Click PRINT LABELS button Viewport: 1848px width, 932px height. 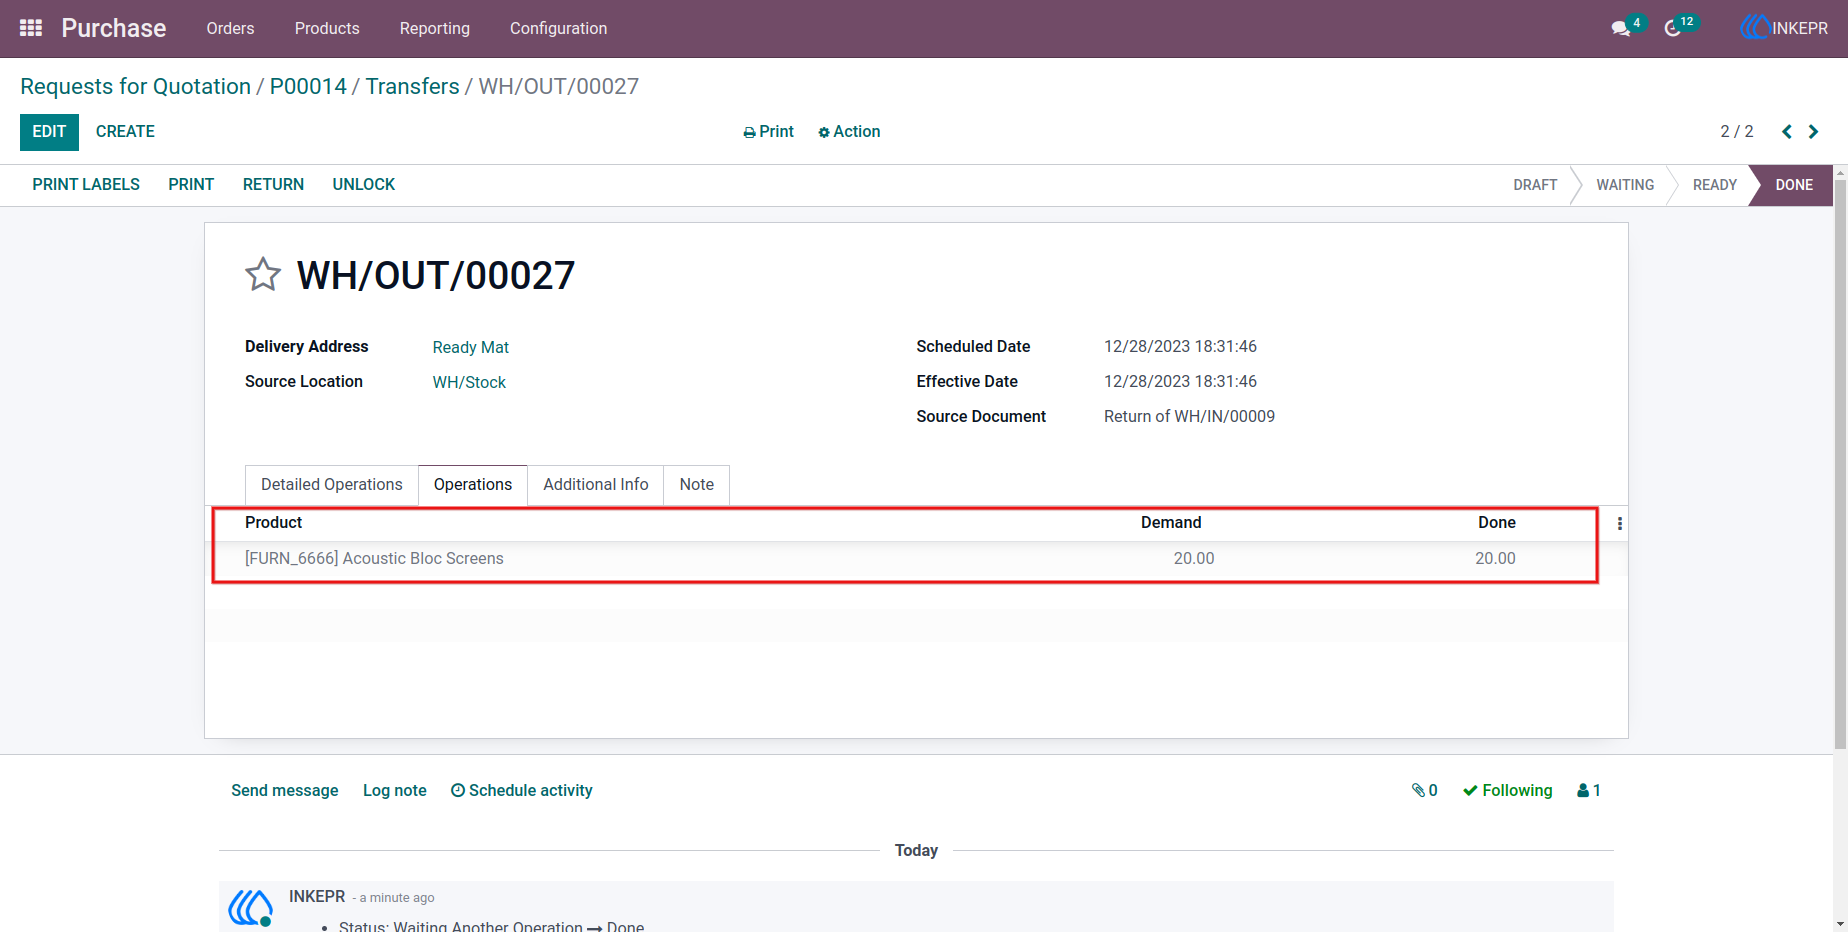pyautogui.click(x=86, y=185)
